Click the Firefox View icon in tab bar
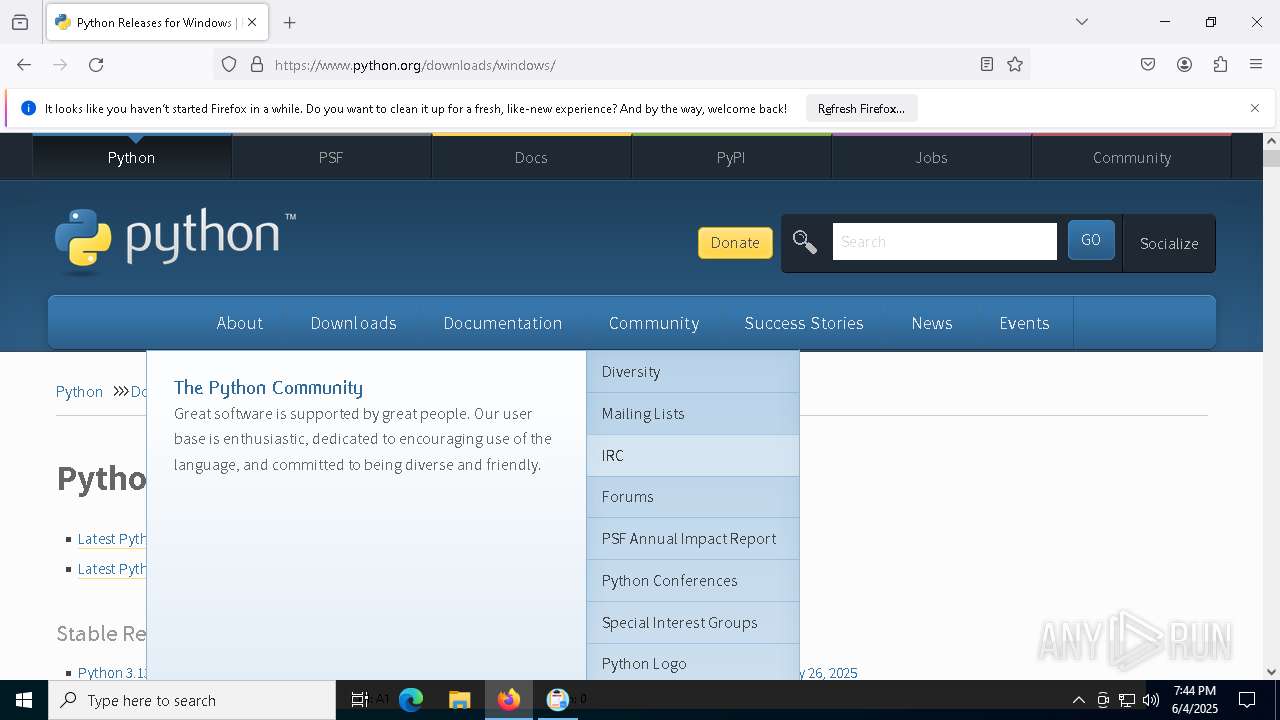This screenshot has height=720, width=1280. coord(20,22)
